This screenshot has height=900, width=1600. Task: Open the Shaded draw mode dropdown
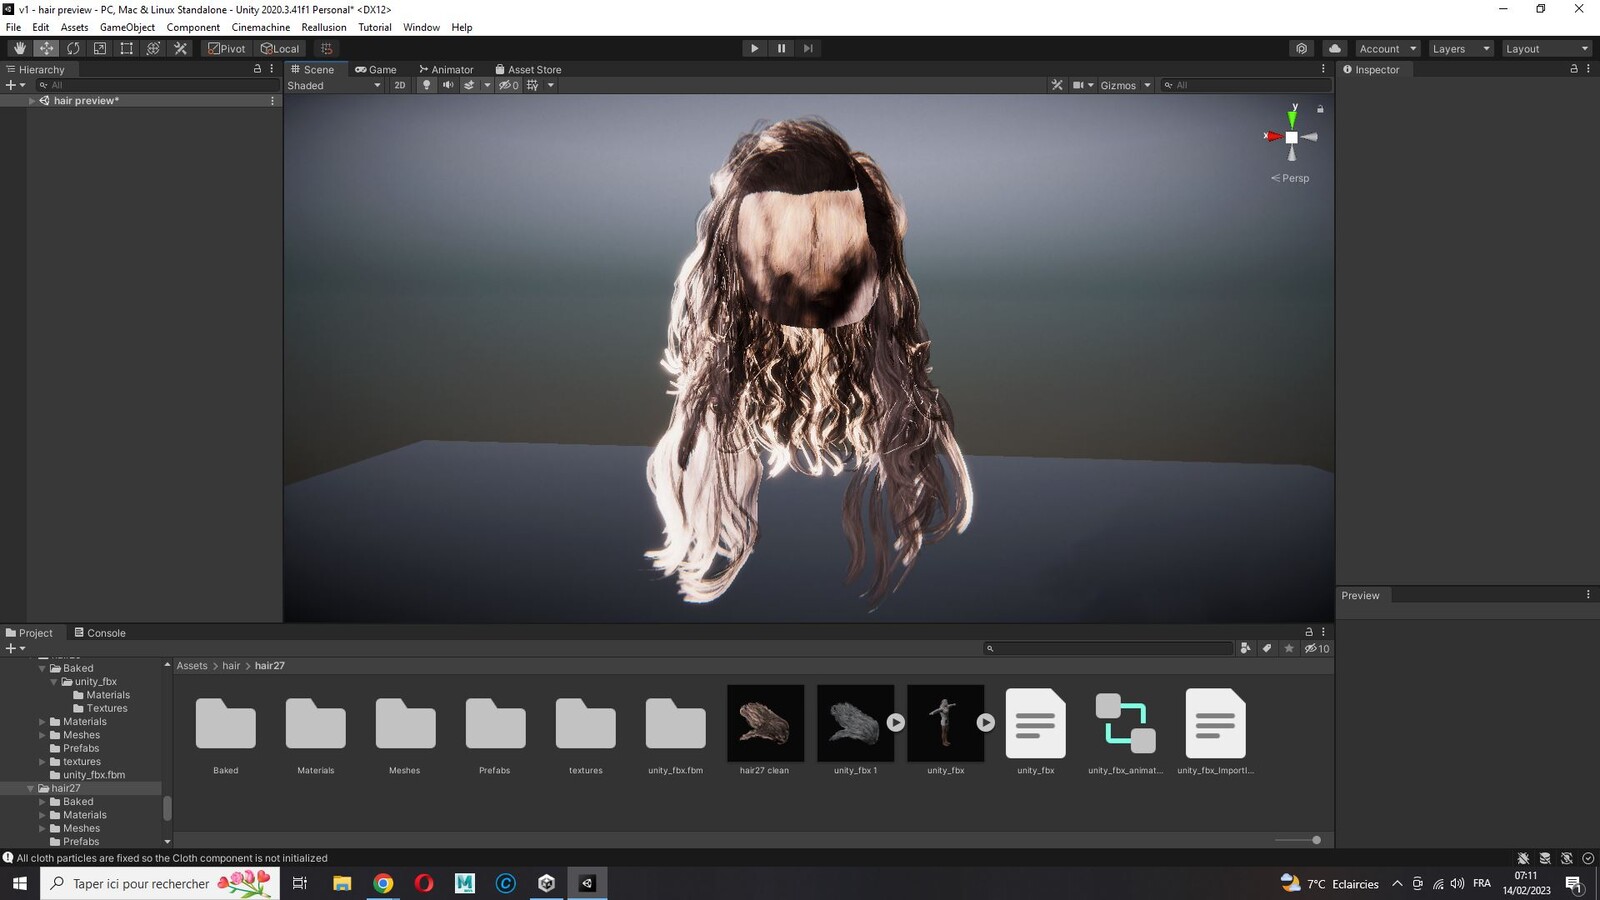334,85
